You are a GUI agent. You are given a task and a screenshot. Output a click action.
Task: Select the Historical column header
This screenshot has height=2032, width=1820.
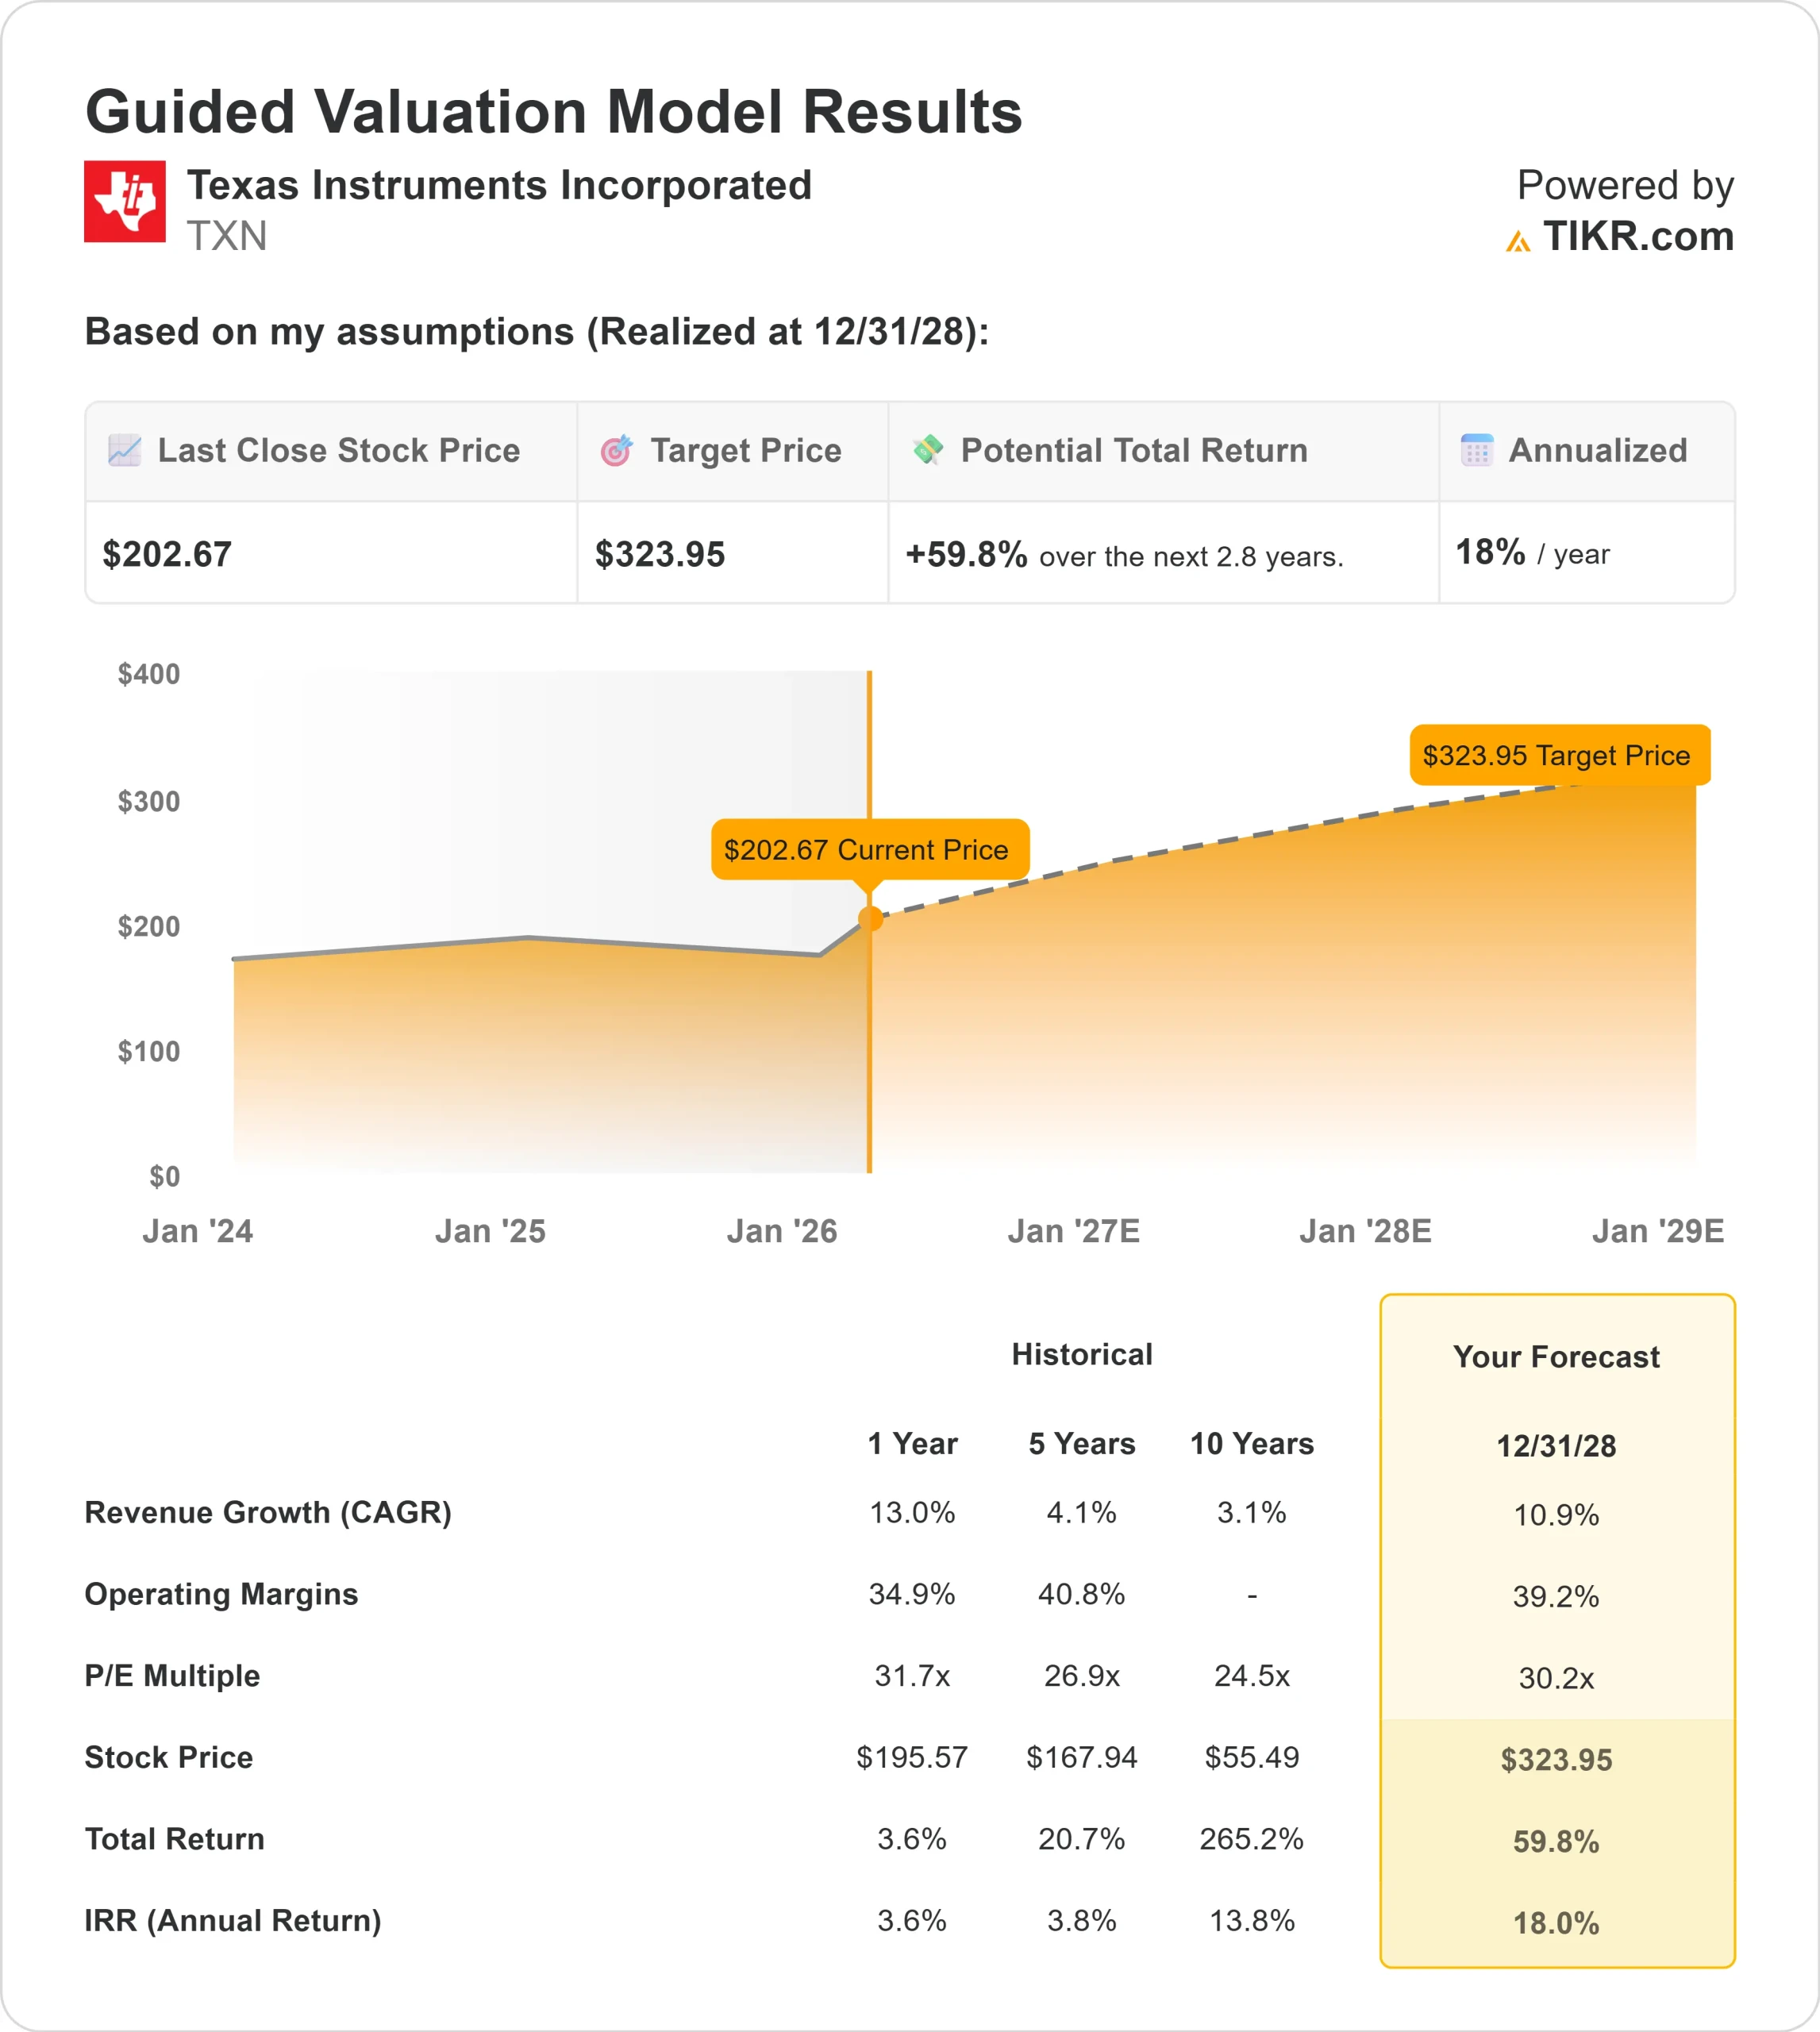click(x=1082, y=1354)
